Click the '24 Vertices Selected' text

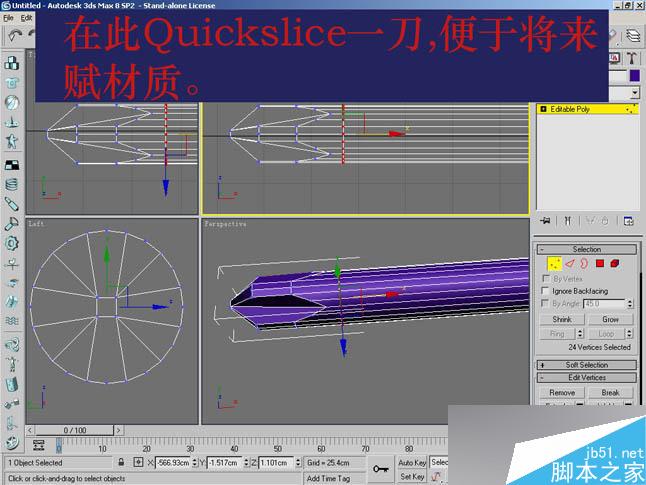coord(599,347)
